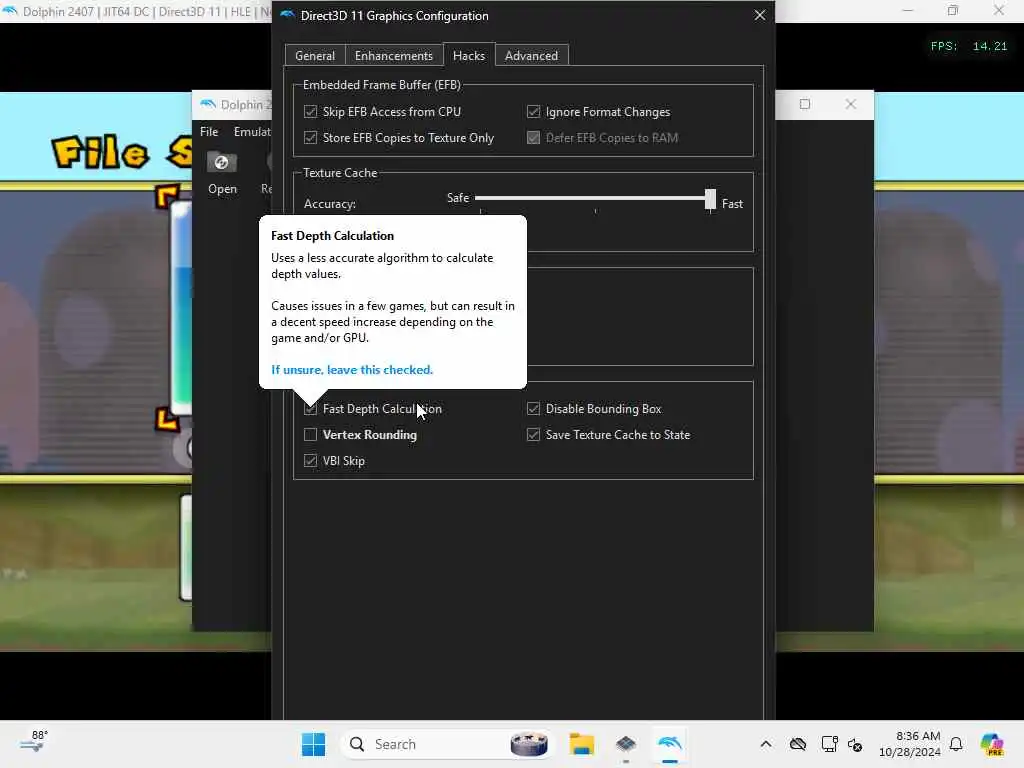
Task: Click Dolphin logo icon in dialog title bar
Action: pos(287,15)
